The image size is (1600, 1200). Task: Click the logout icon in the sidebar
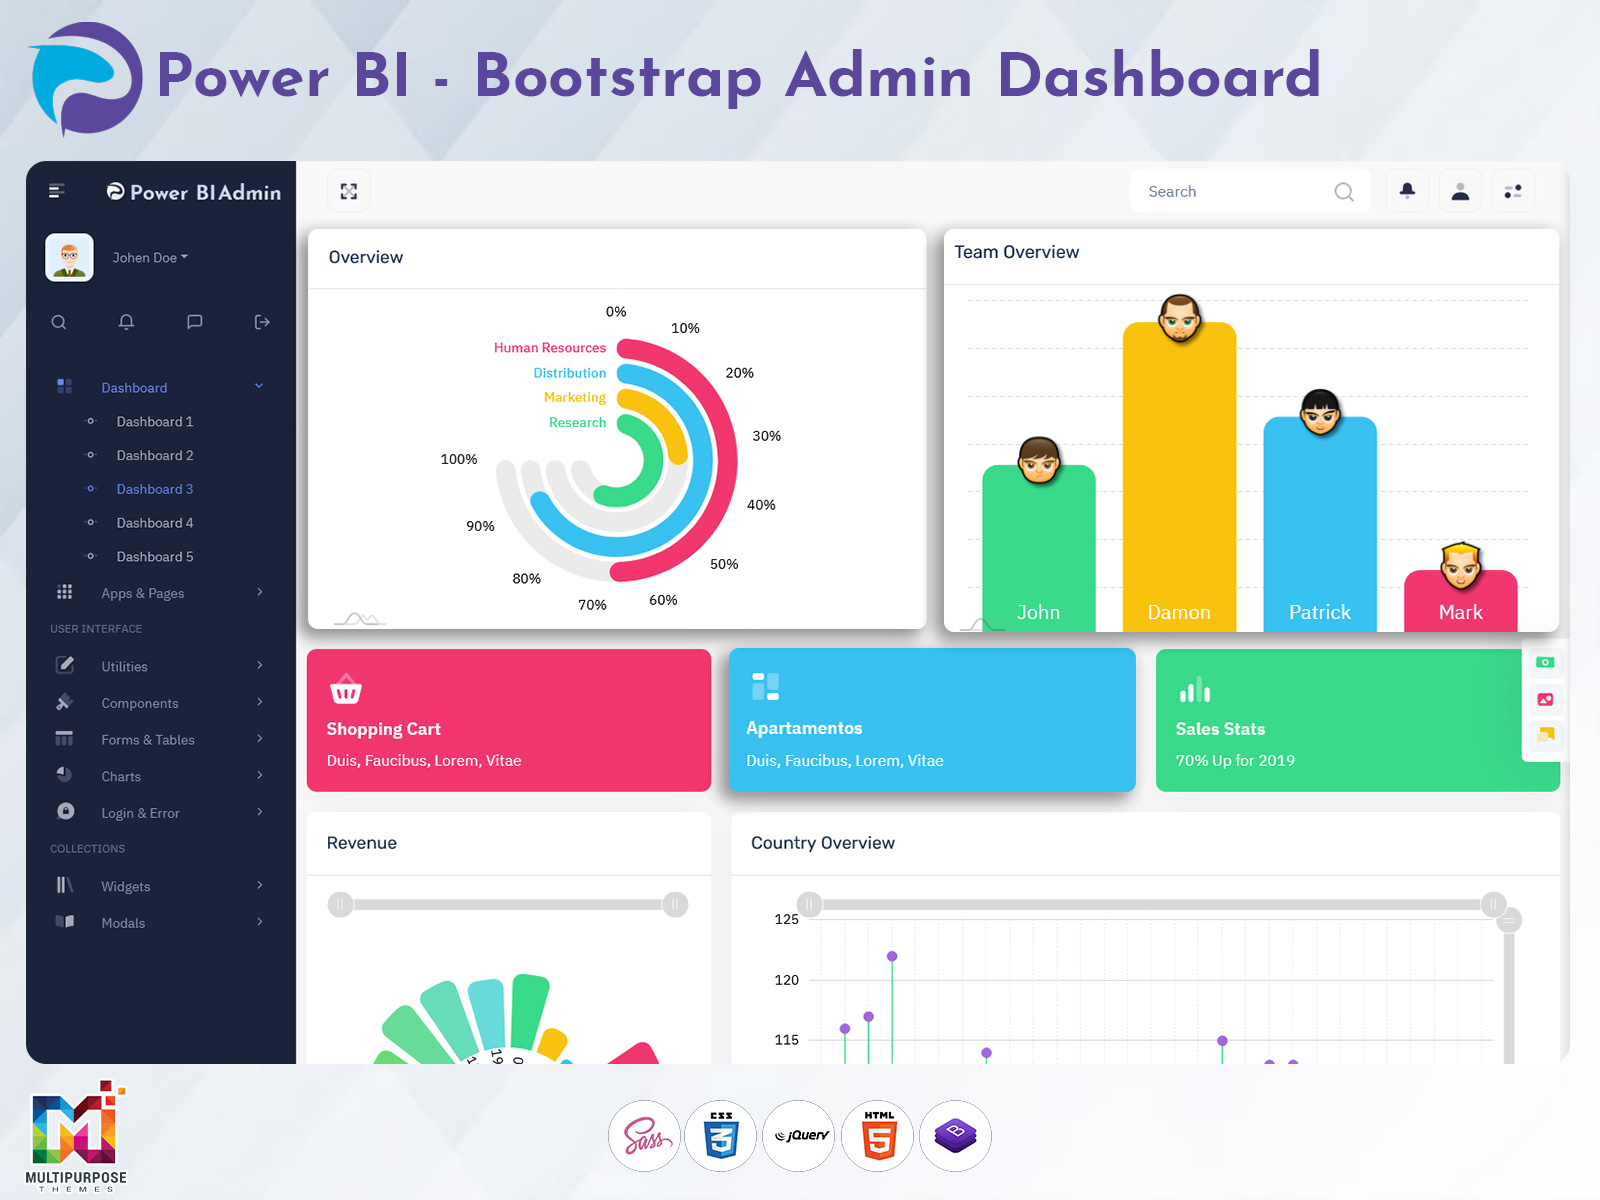(261, 322)
